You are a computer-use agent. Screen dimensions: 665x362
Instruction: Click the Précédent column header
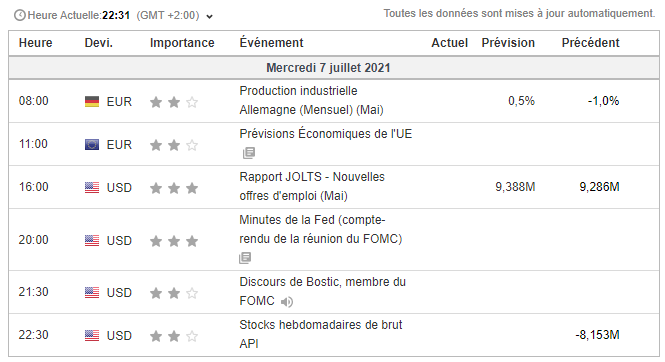590,43
